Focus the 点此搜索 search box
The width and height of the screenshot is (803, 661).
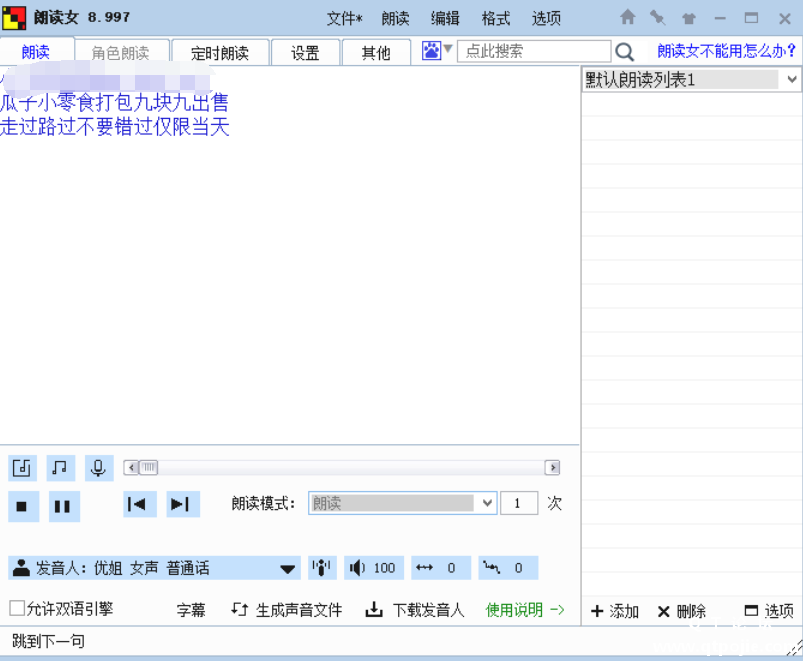tap(534, 51)
